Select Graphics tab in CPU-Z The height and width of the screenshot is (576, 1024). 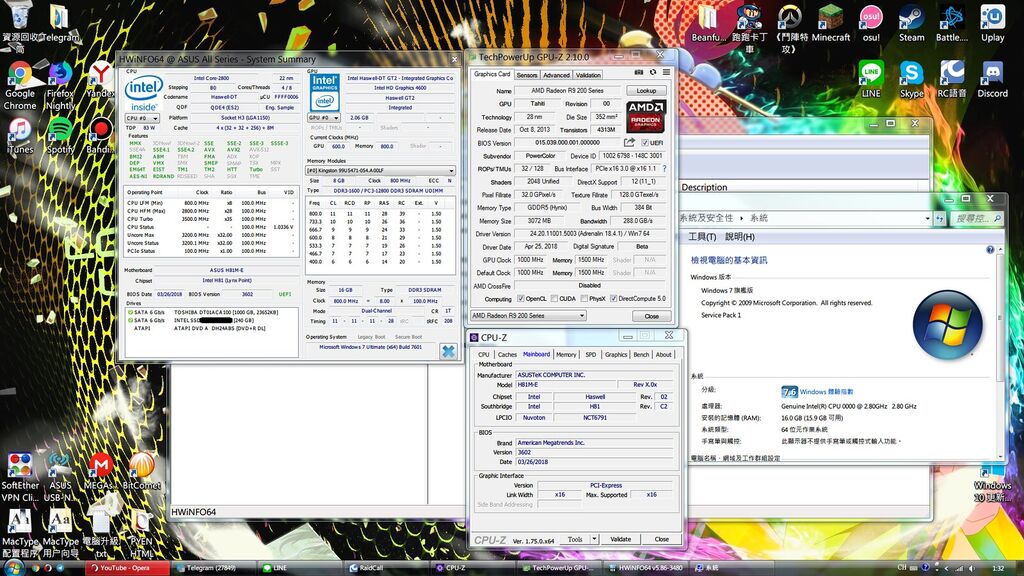pos(616,355)
